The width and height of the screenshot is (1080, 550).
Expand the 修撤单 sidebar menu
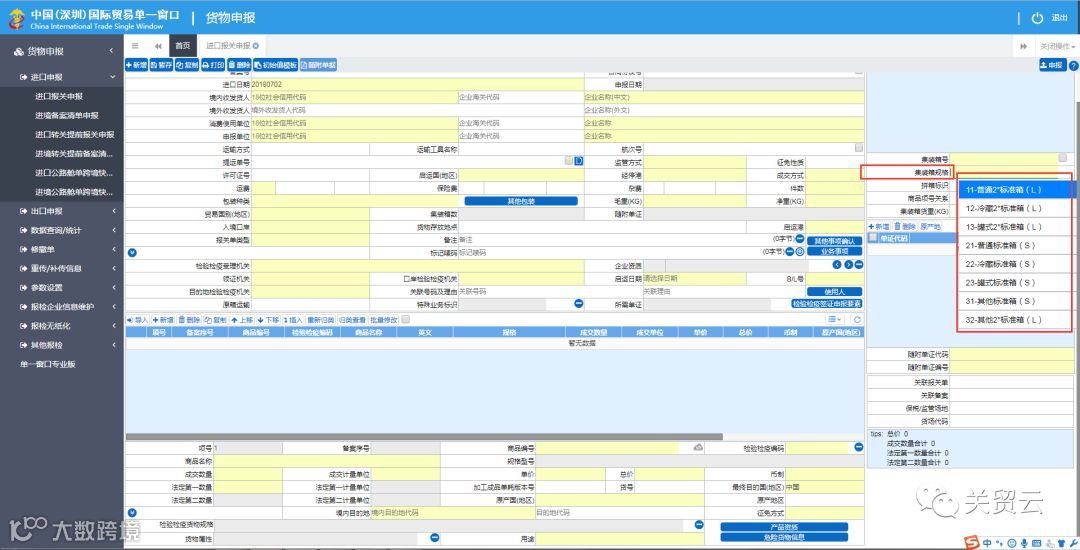pos(62,249)
